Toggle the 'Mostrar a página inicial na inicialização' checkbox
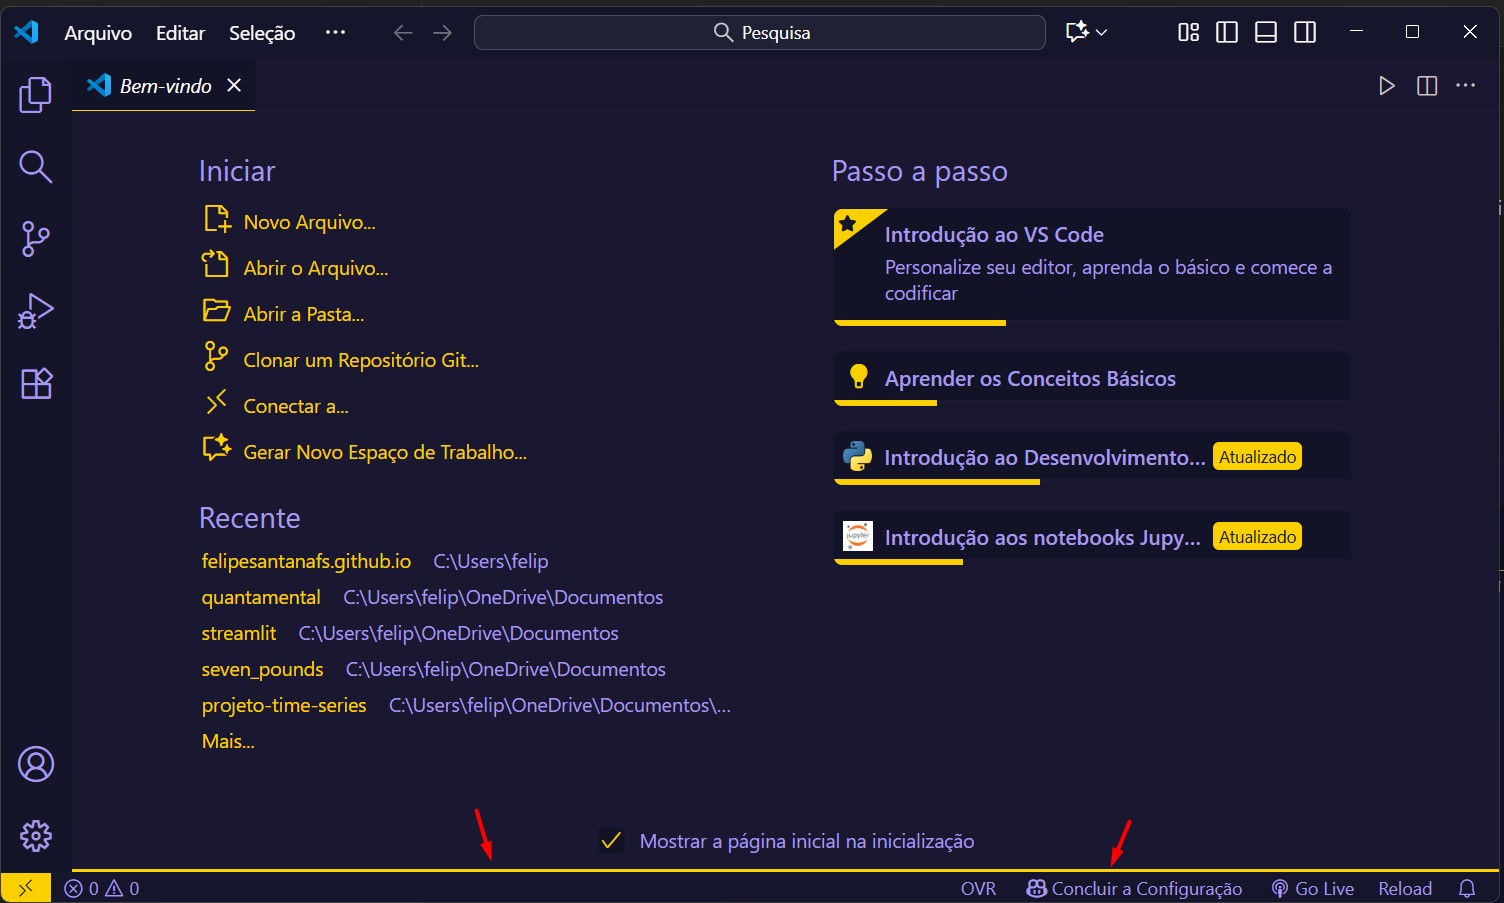 611,841
